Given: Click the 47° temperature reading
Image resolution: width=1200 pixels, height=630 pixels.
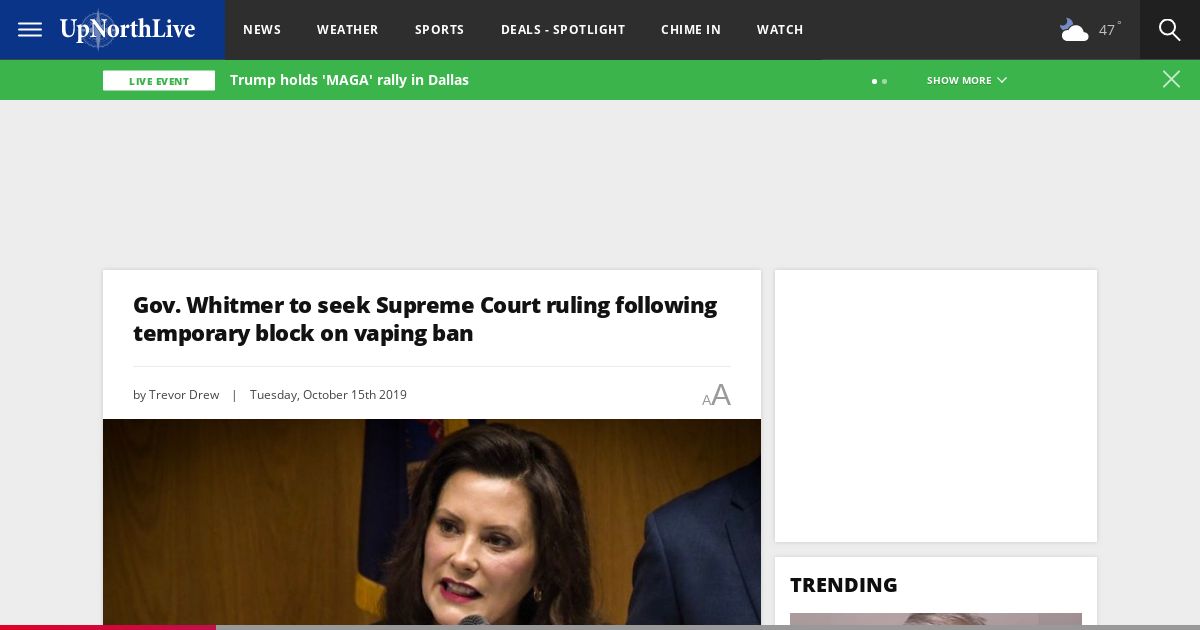Looking at the screenshot, I should (1109, 30).
